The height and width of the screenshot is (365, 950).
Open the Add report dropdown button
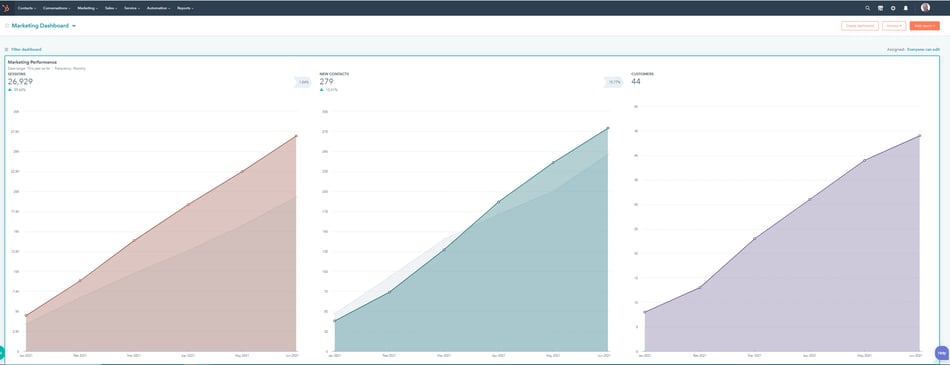pos(925,26)
